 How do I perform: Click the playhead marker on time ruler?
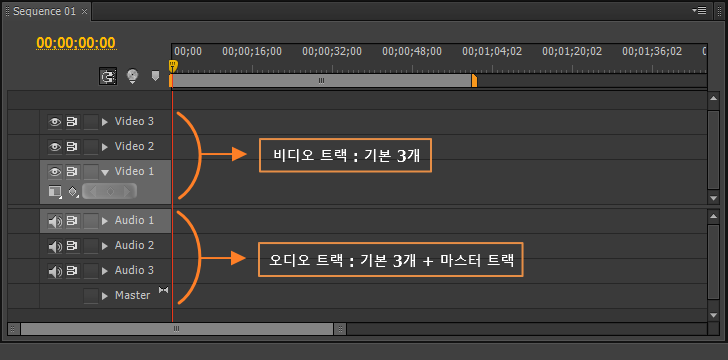click(172, 65)
